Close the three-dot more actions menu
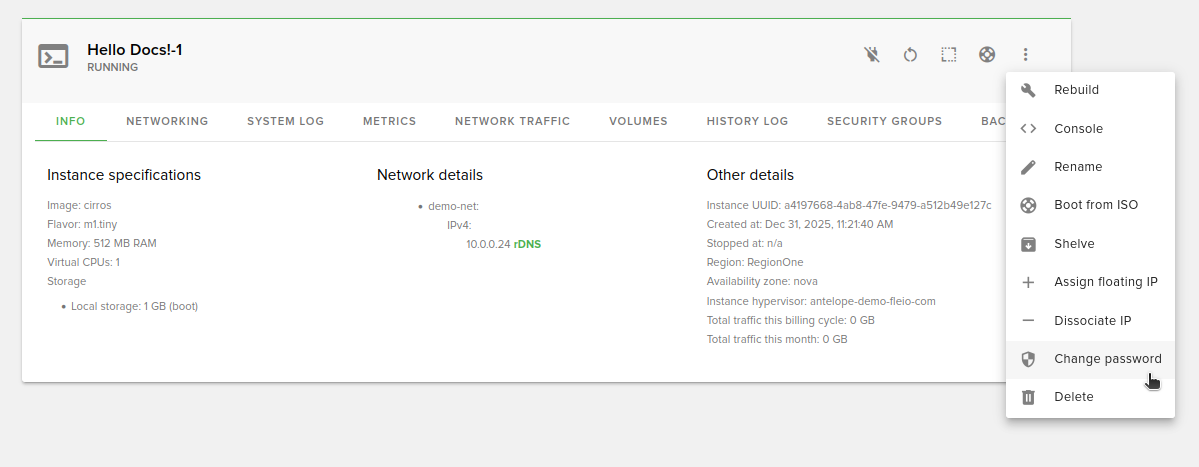The height and width of the screenshot is (467, 1199). click(x=1026, y=54)
